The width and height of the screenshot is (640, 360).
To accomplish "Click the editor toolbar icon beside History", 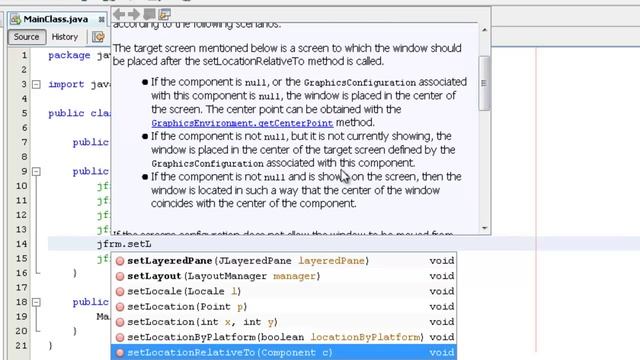I will [x=98, y=37].
